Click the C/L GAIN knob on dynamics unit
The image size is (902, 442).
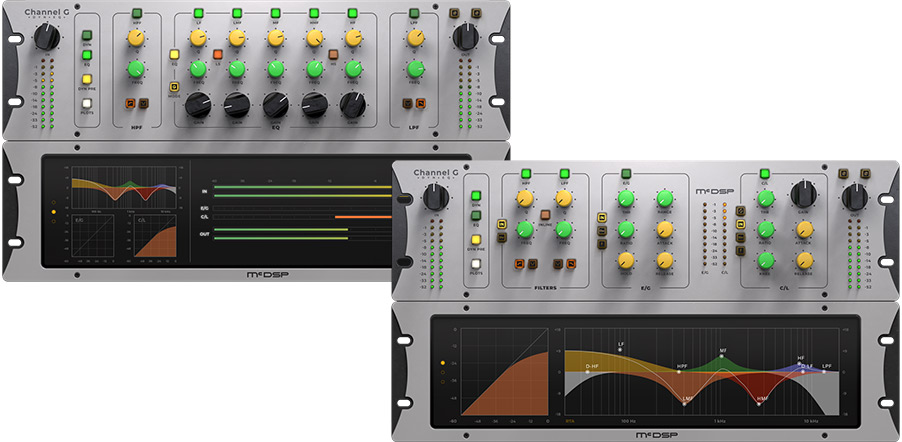pos(804,194)
